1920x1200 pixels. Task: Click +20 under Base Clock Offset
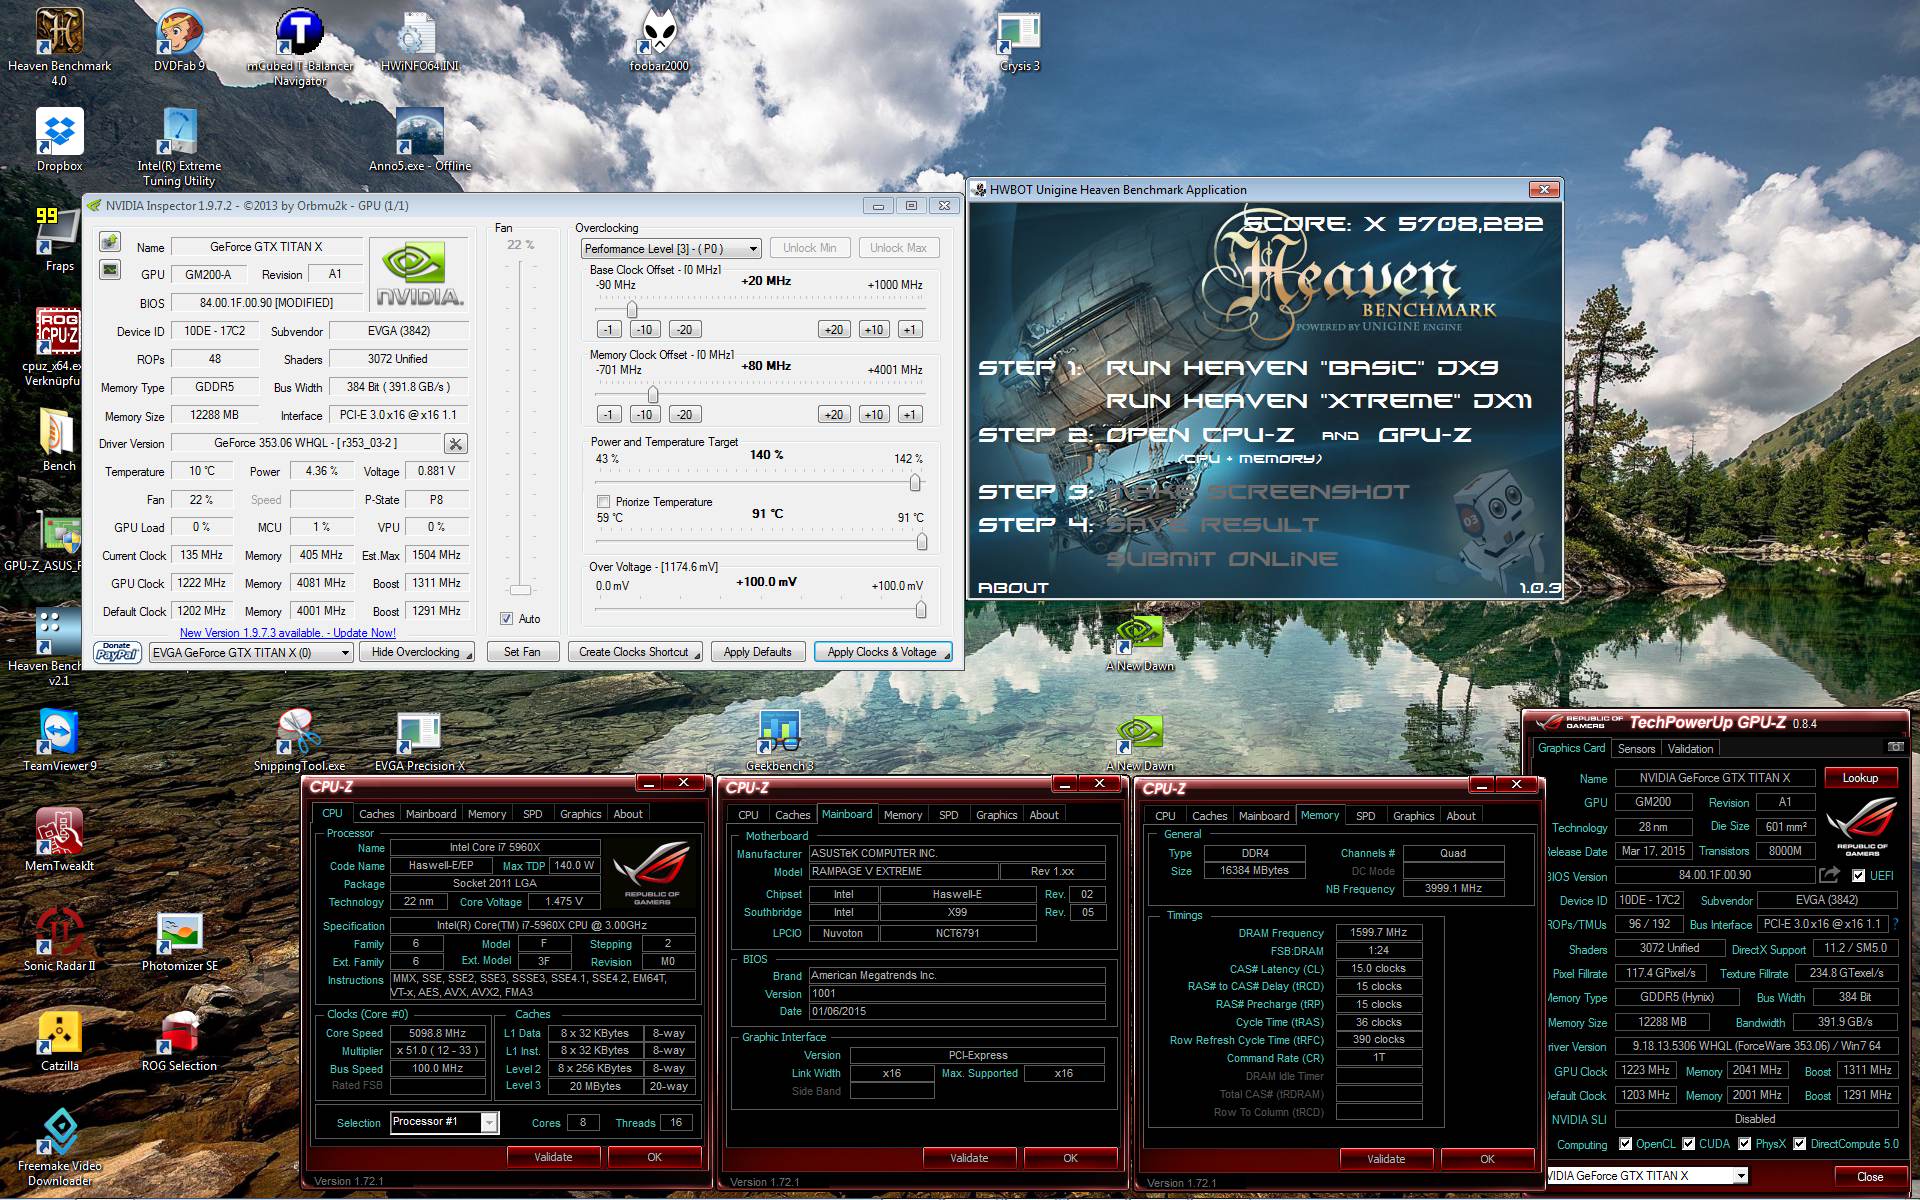click(x=834, y=329)
